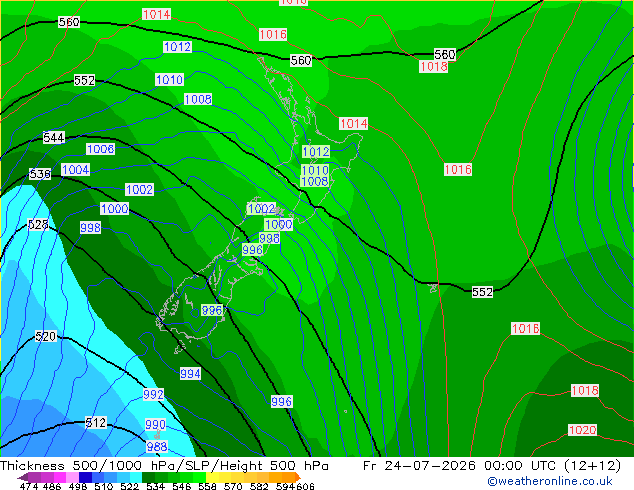Click the blue 1006 isobar label

[x=101, y=149]
